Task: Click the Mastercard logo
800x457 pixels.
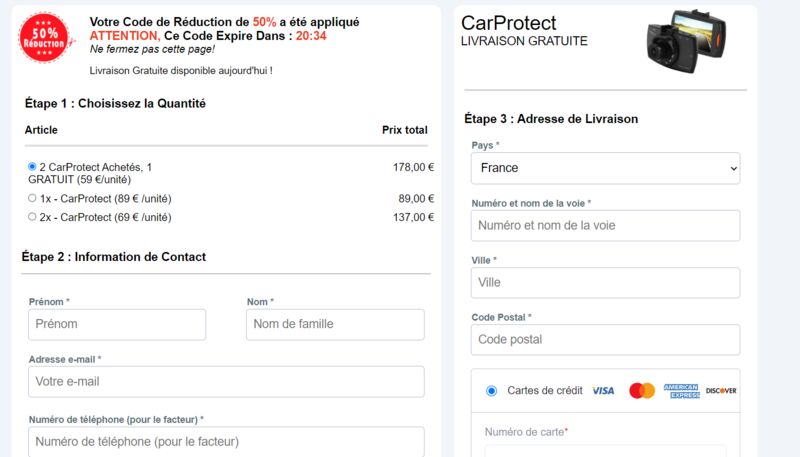Action: pos(642,391)
